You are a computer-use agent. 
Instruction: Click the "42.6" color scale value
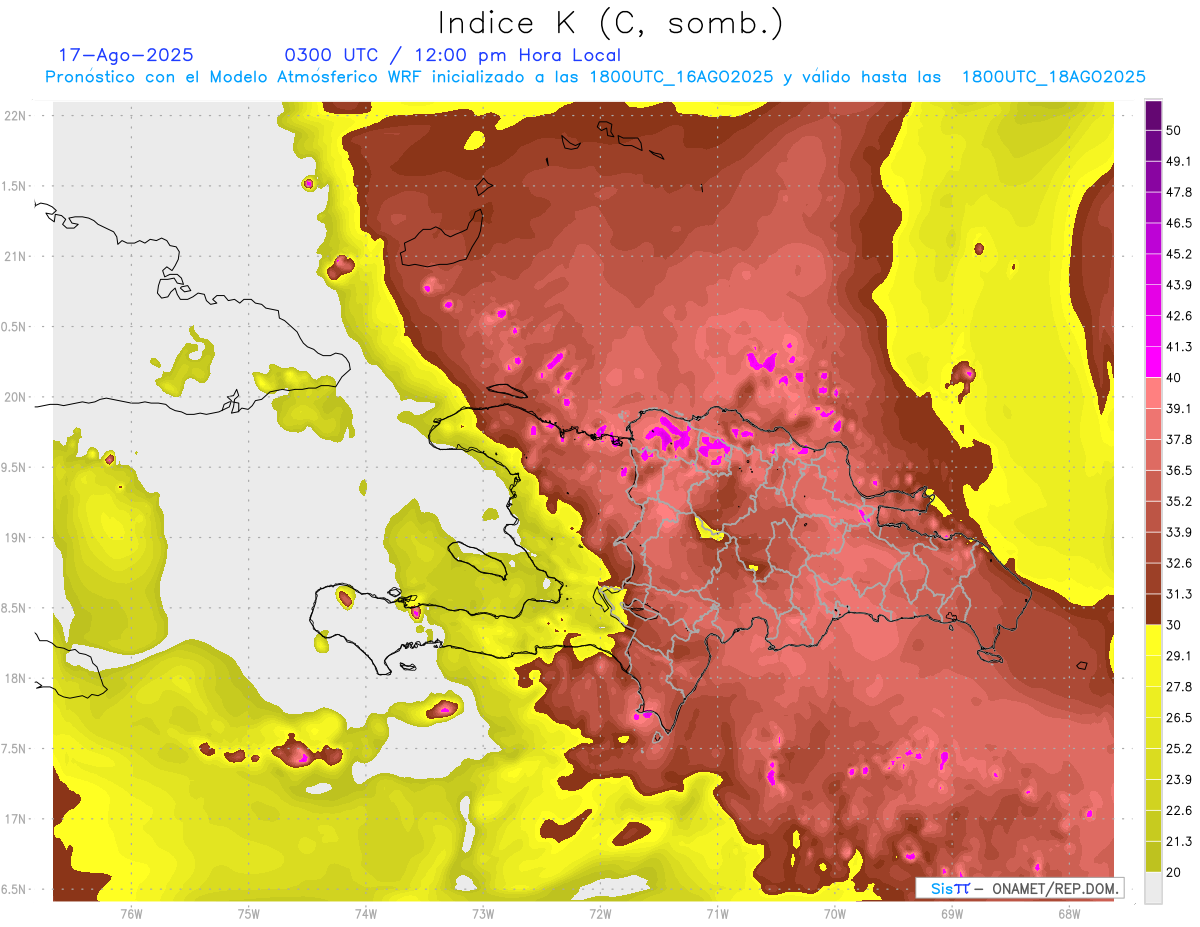[x=1179, y=316]
